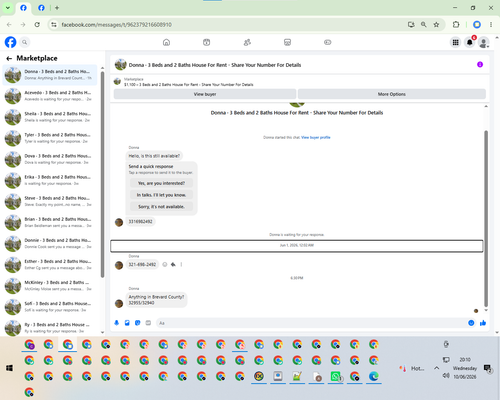Open the Windows action center notifications

point(488,368)
